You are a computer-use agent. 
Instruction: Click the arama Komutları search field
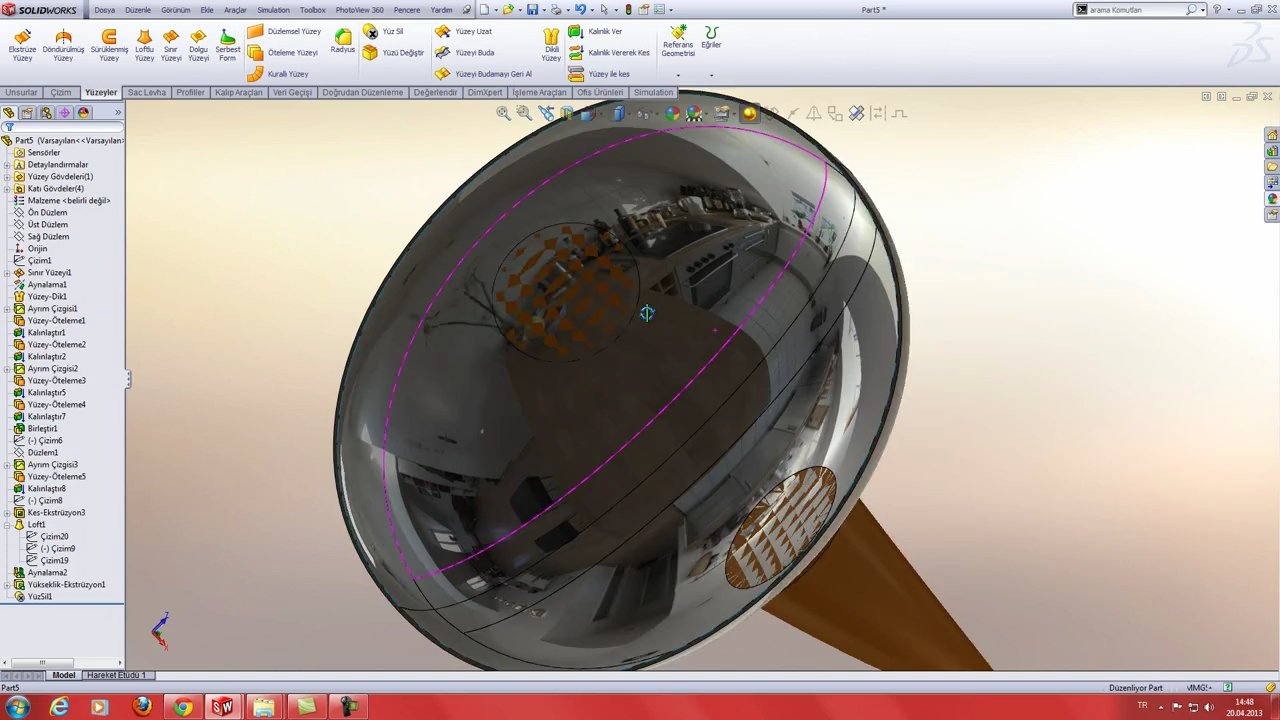pos(1138,10)
